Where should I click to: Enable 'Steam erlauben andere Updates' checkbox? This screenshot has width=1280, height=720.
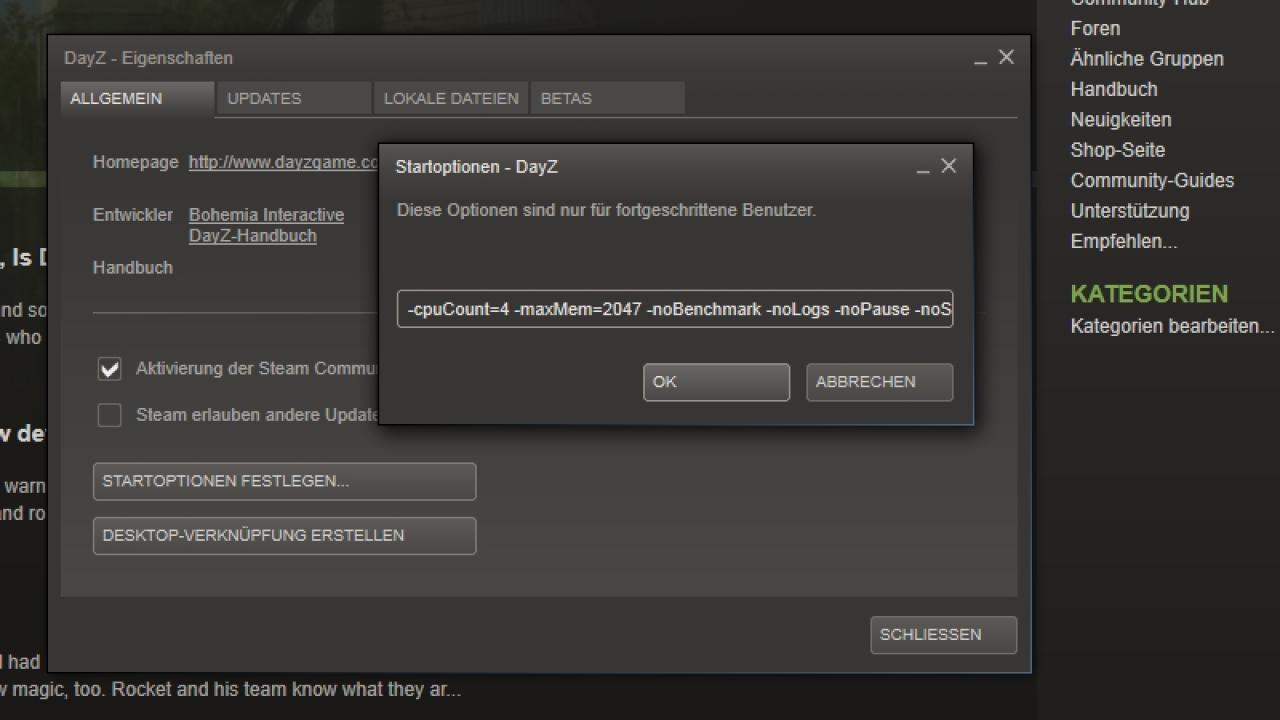coord(109,415)
